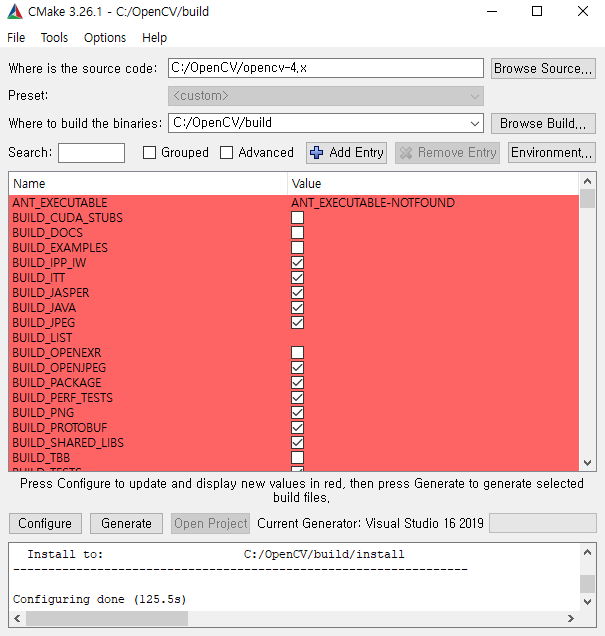Click the Generate button
The width and height of the screenshot is (605, 636).
(x=126, y=523)
